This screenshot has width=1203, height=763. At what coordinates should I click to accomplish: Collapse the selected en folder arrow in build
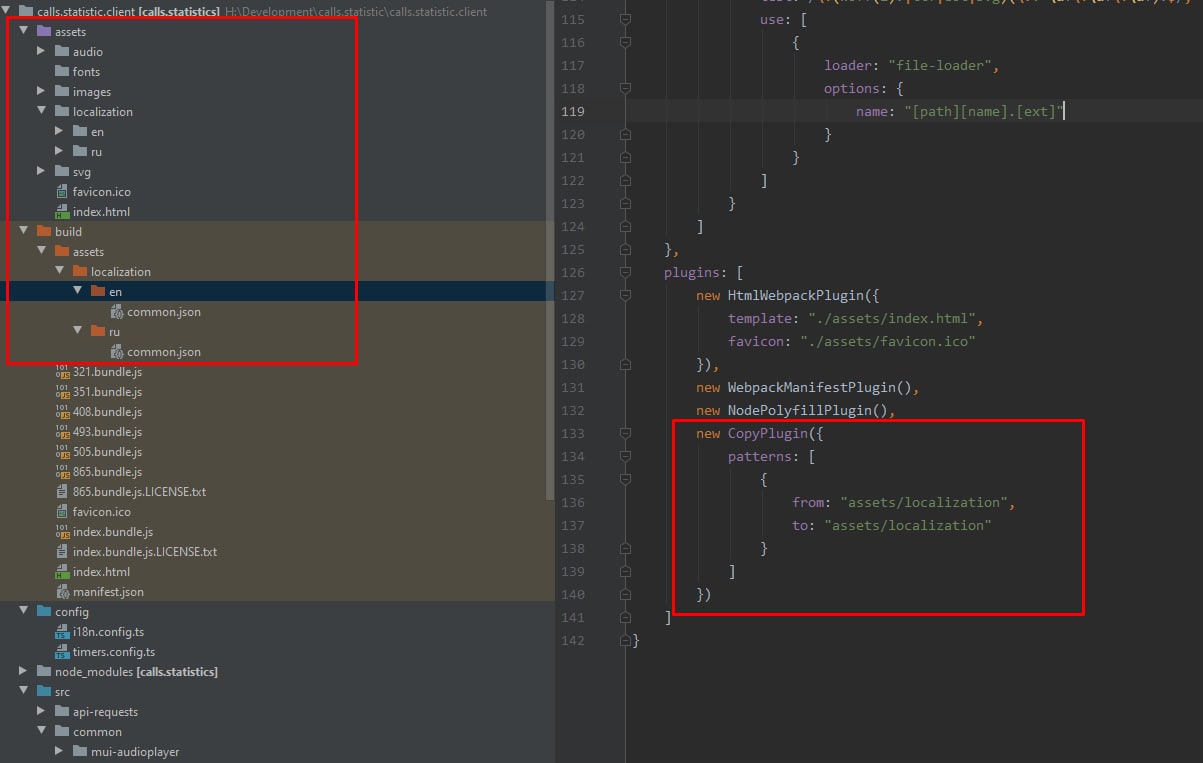click(x=78, y=291)
